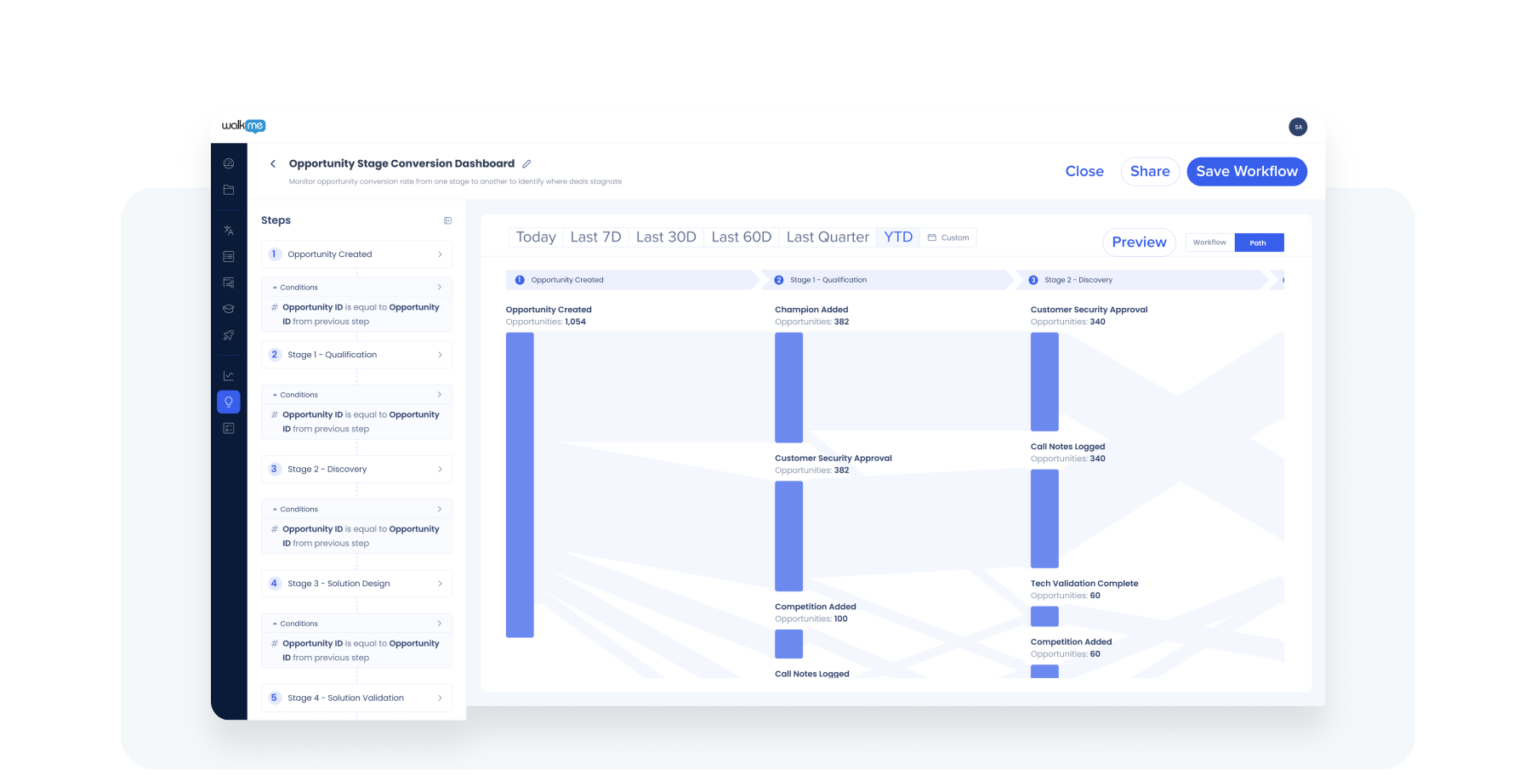Screen dimensions: 1536x781
Task: Open the rocket launch icon in sidebar
Action: coord(228,335)
